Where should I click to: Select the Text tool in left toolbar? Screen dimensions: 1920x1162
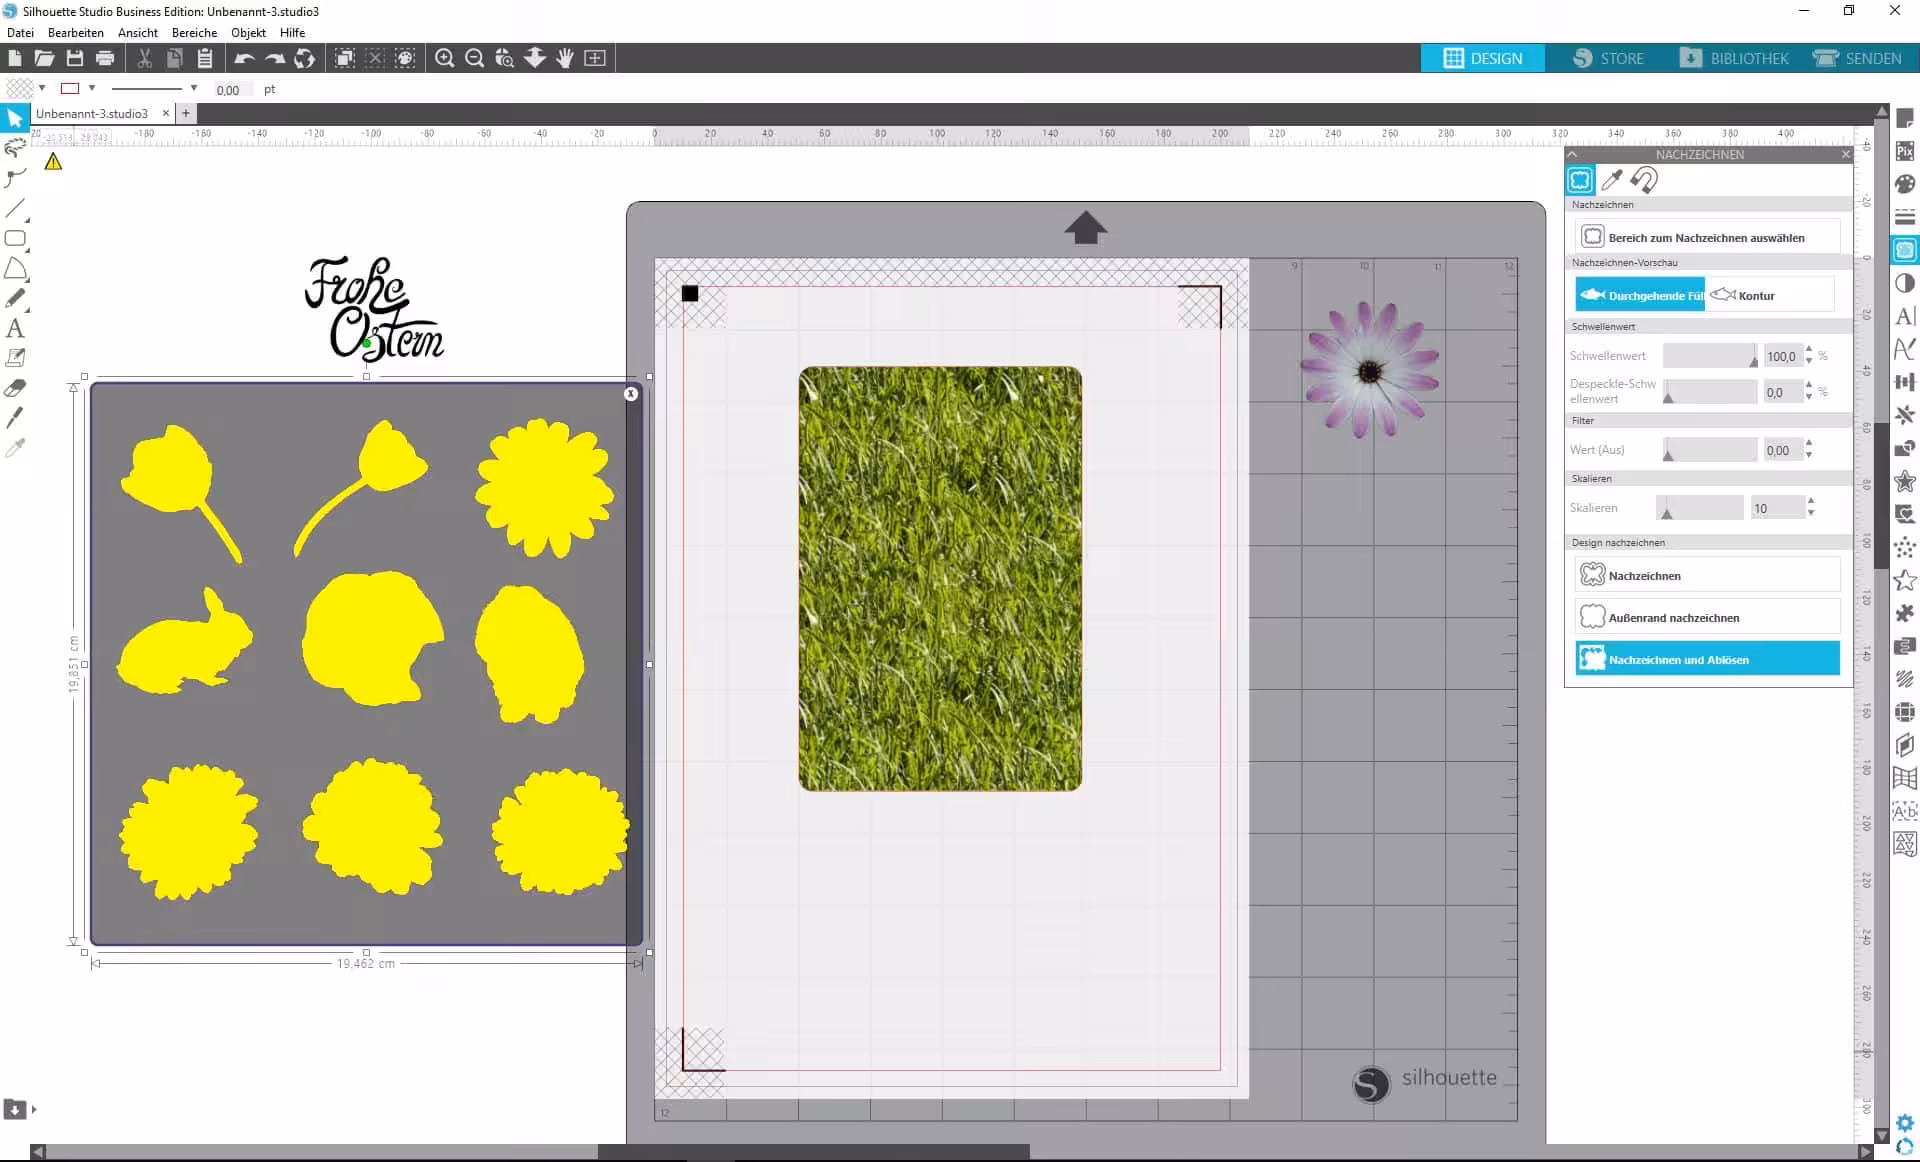point(15,328)
